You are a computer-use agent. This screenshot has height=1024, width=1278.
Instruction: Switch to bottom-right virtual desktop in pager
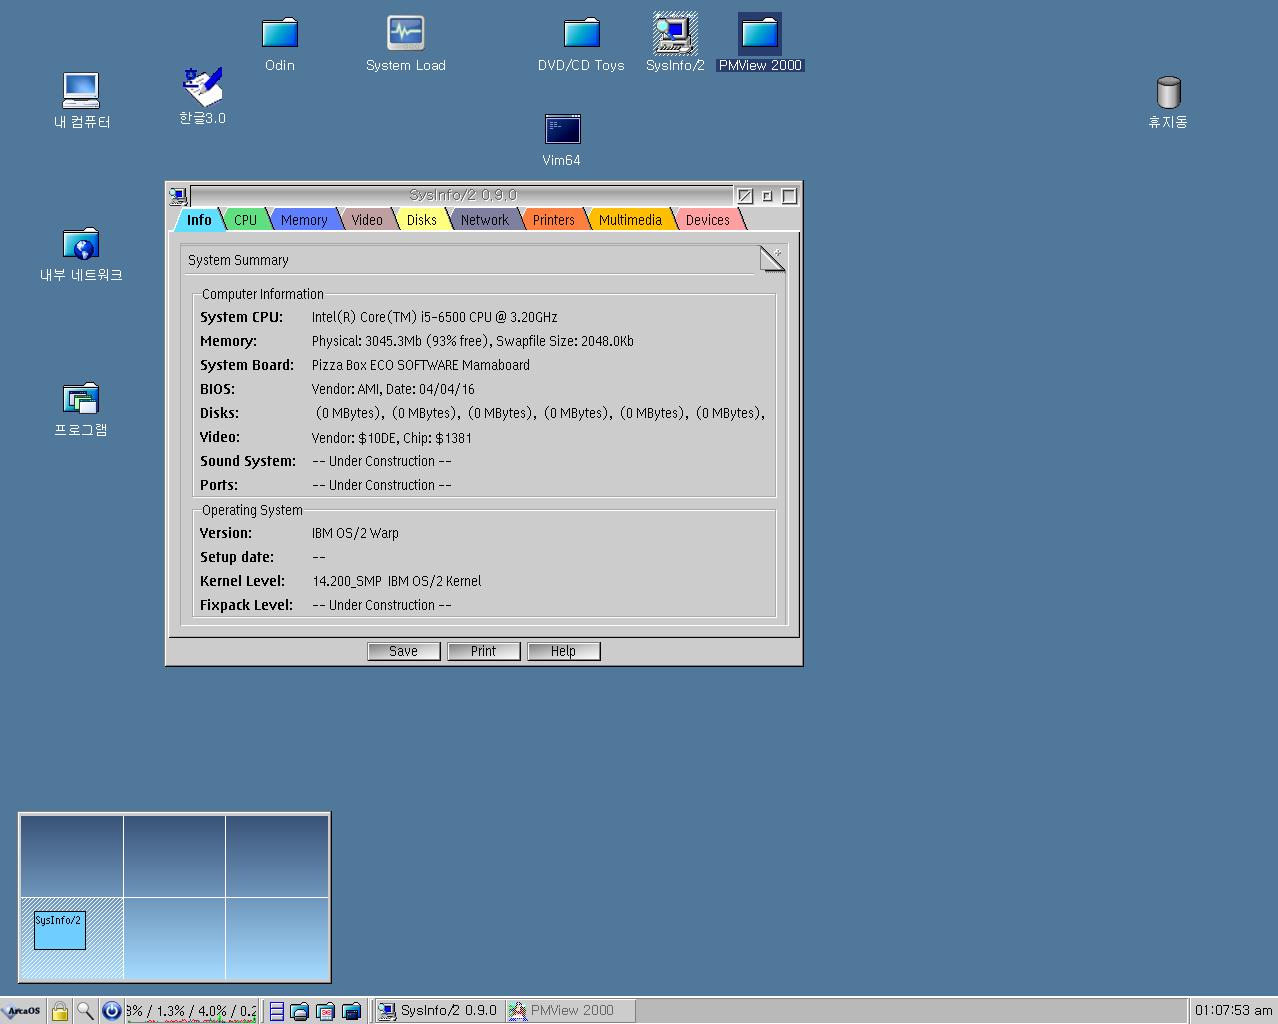(277, 938)
